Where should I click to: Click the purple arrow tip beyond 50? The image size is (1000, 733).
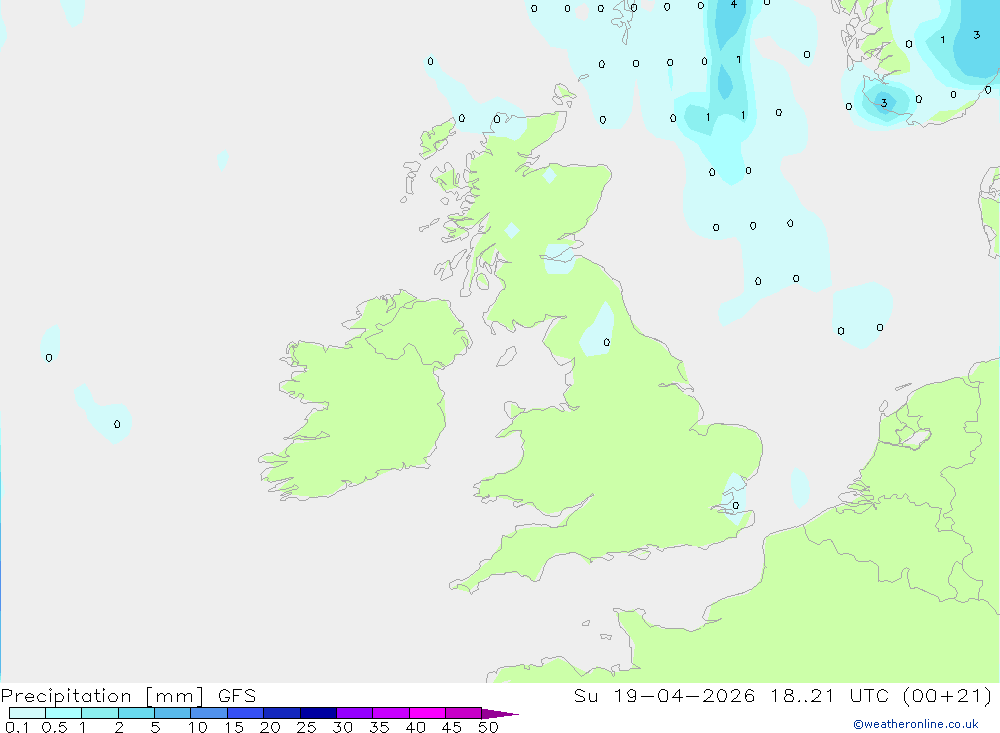pyautogui.click(x=500, y=713)
